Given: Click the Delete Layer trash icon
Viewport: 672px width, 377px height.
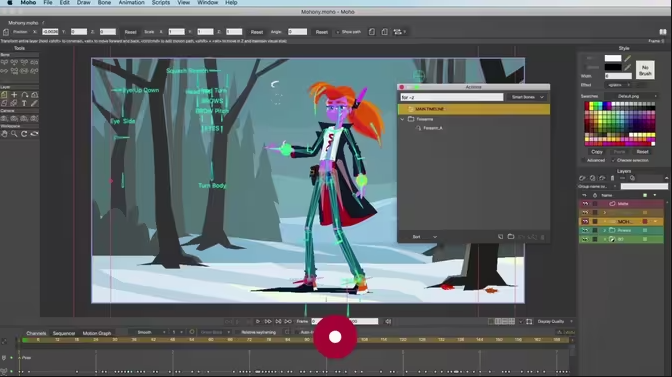Looking at the screenshot, I should pos(612,178).
